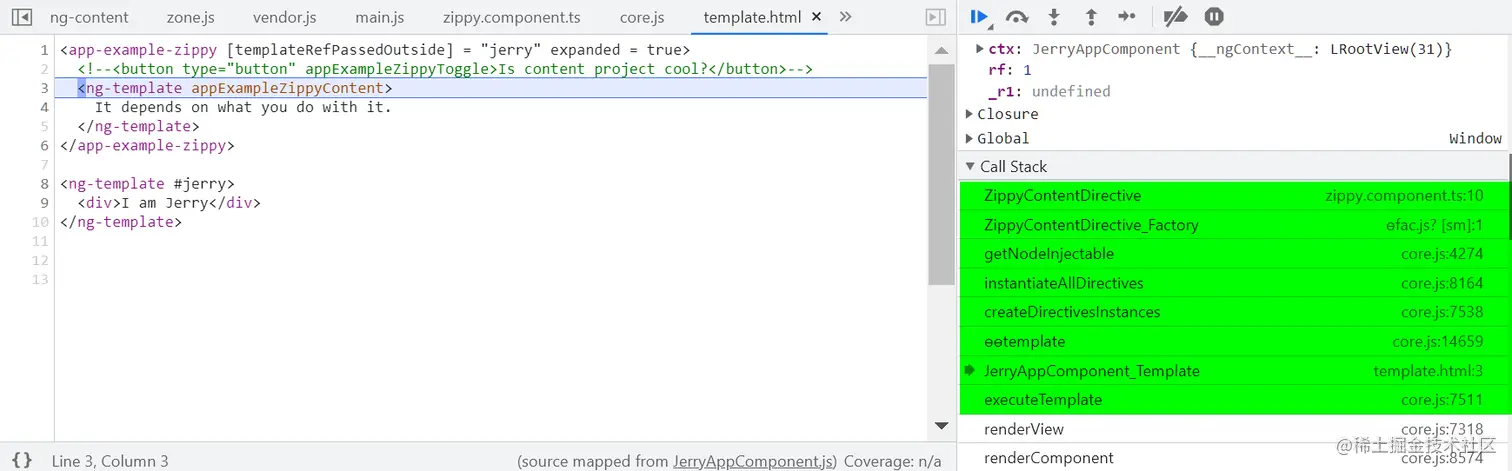Resume script execution

[x=980, y=16]
